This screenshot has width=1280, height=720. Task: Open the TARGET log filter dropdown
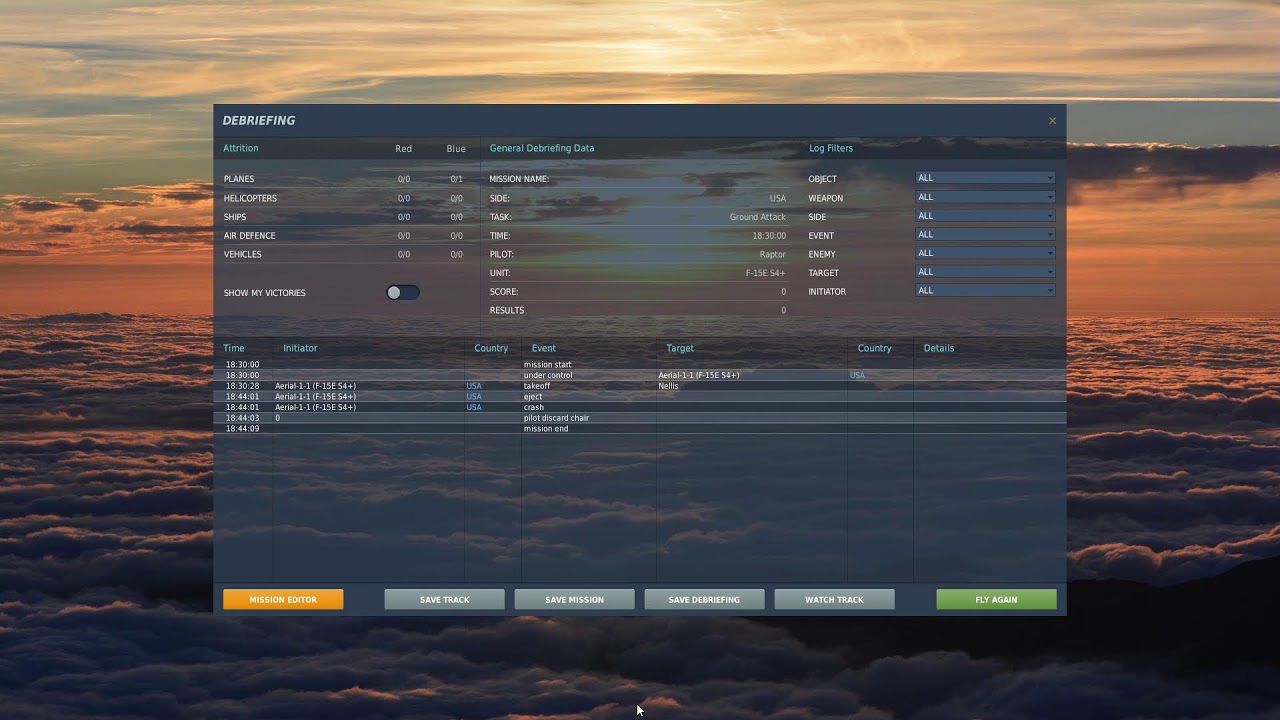coord(985,272)
